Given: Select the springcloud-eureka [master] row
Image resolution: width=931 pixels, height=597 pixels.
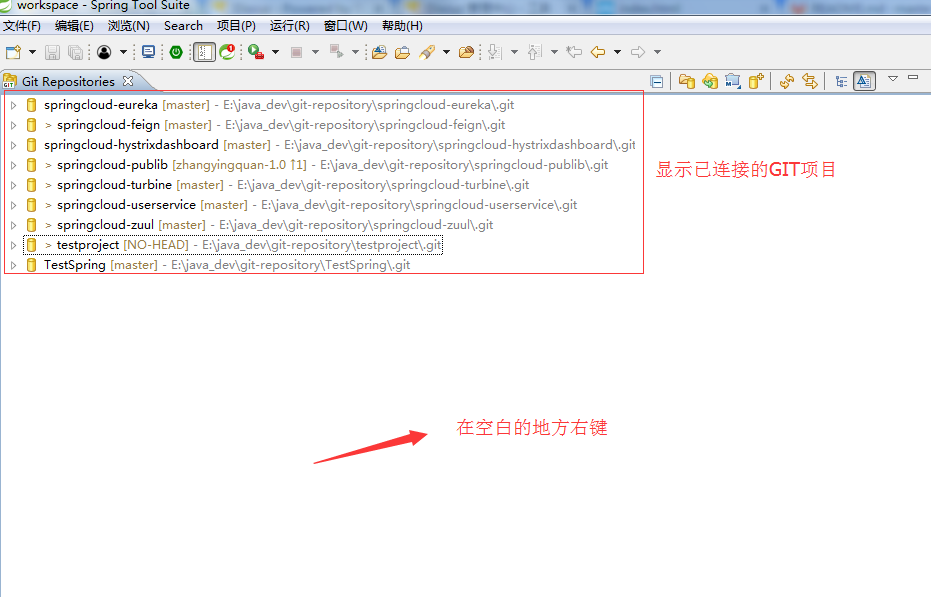Looking at the screenshot, I should [270, 105].
